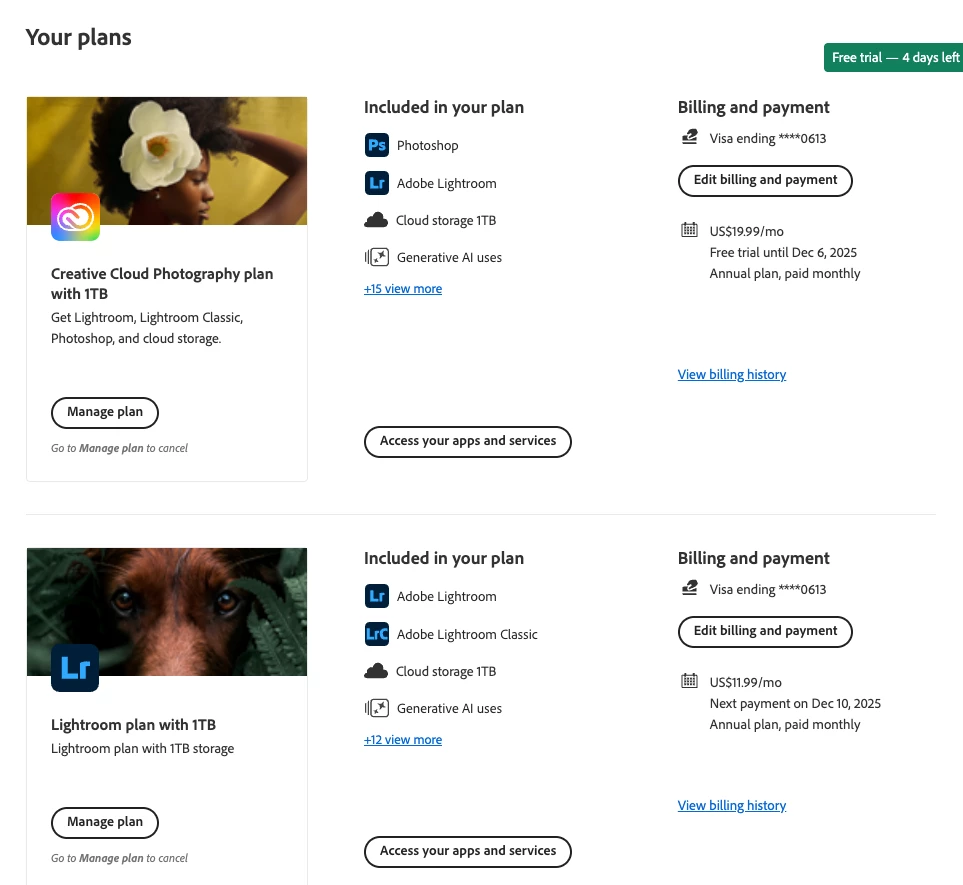Expand the +12 view more list
Screen dimensions: 963x885
click(x=403, y=739)
